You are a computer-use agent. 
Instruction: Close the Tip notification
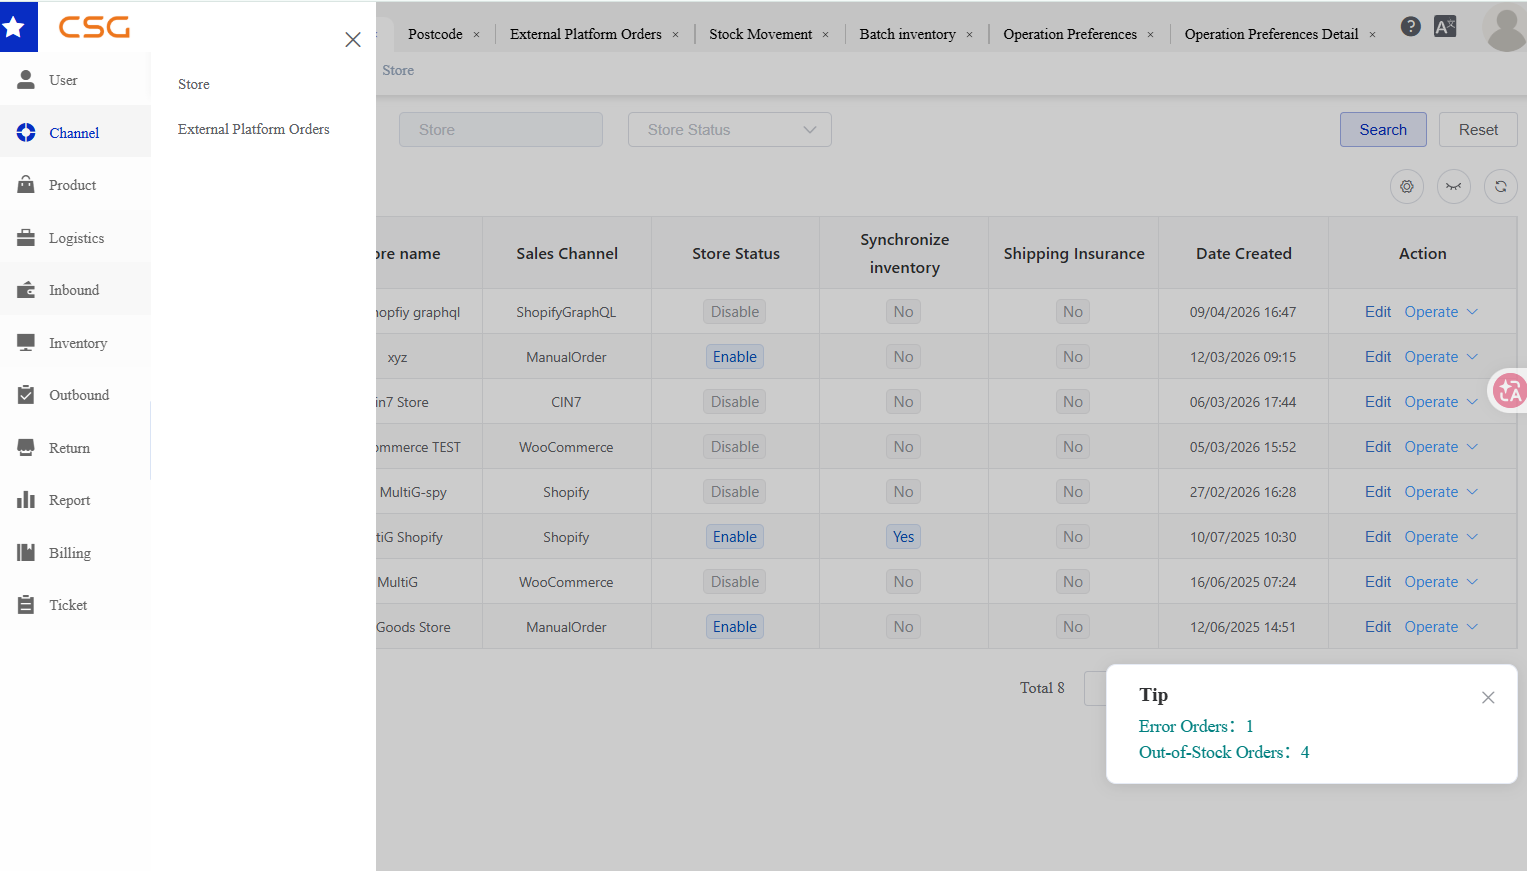point(1488,698)
